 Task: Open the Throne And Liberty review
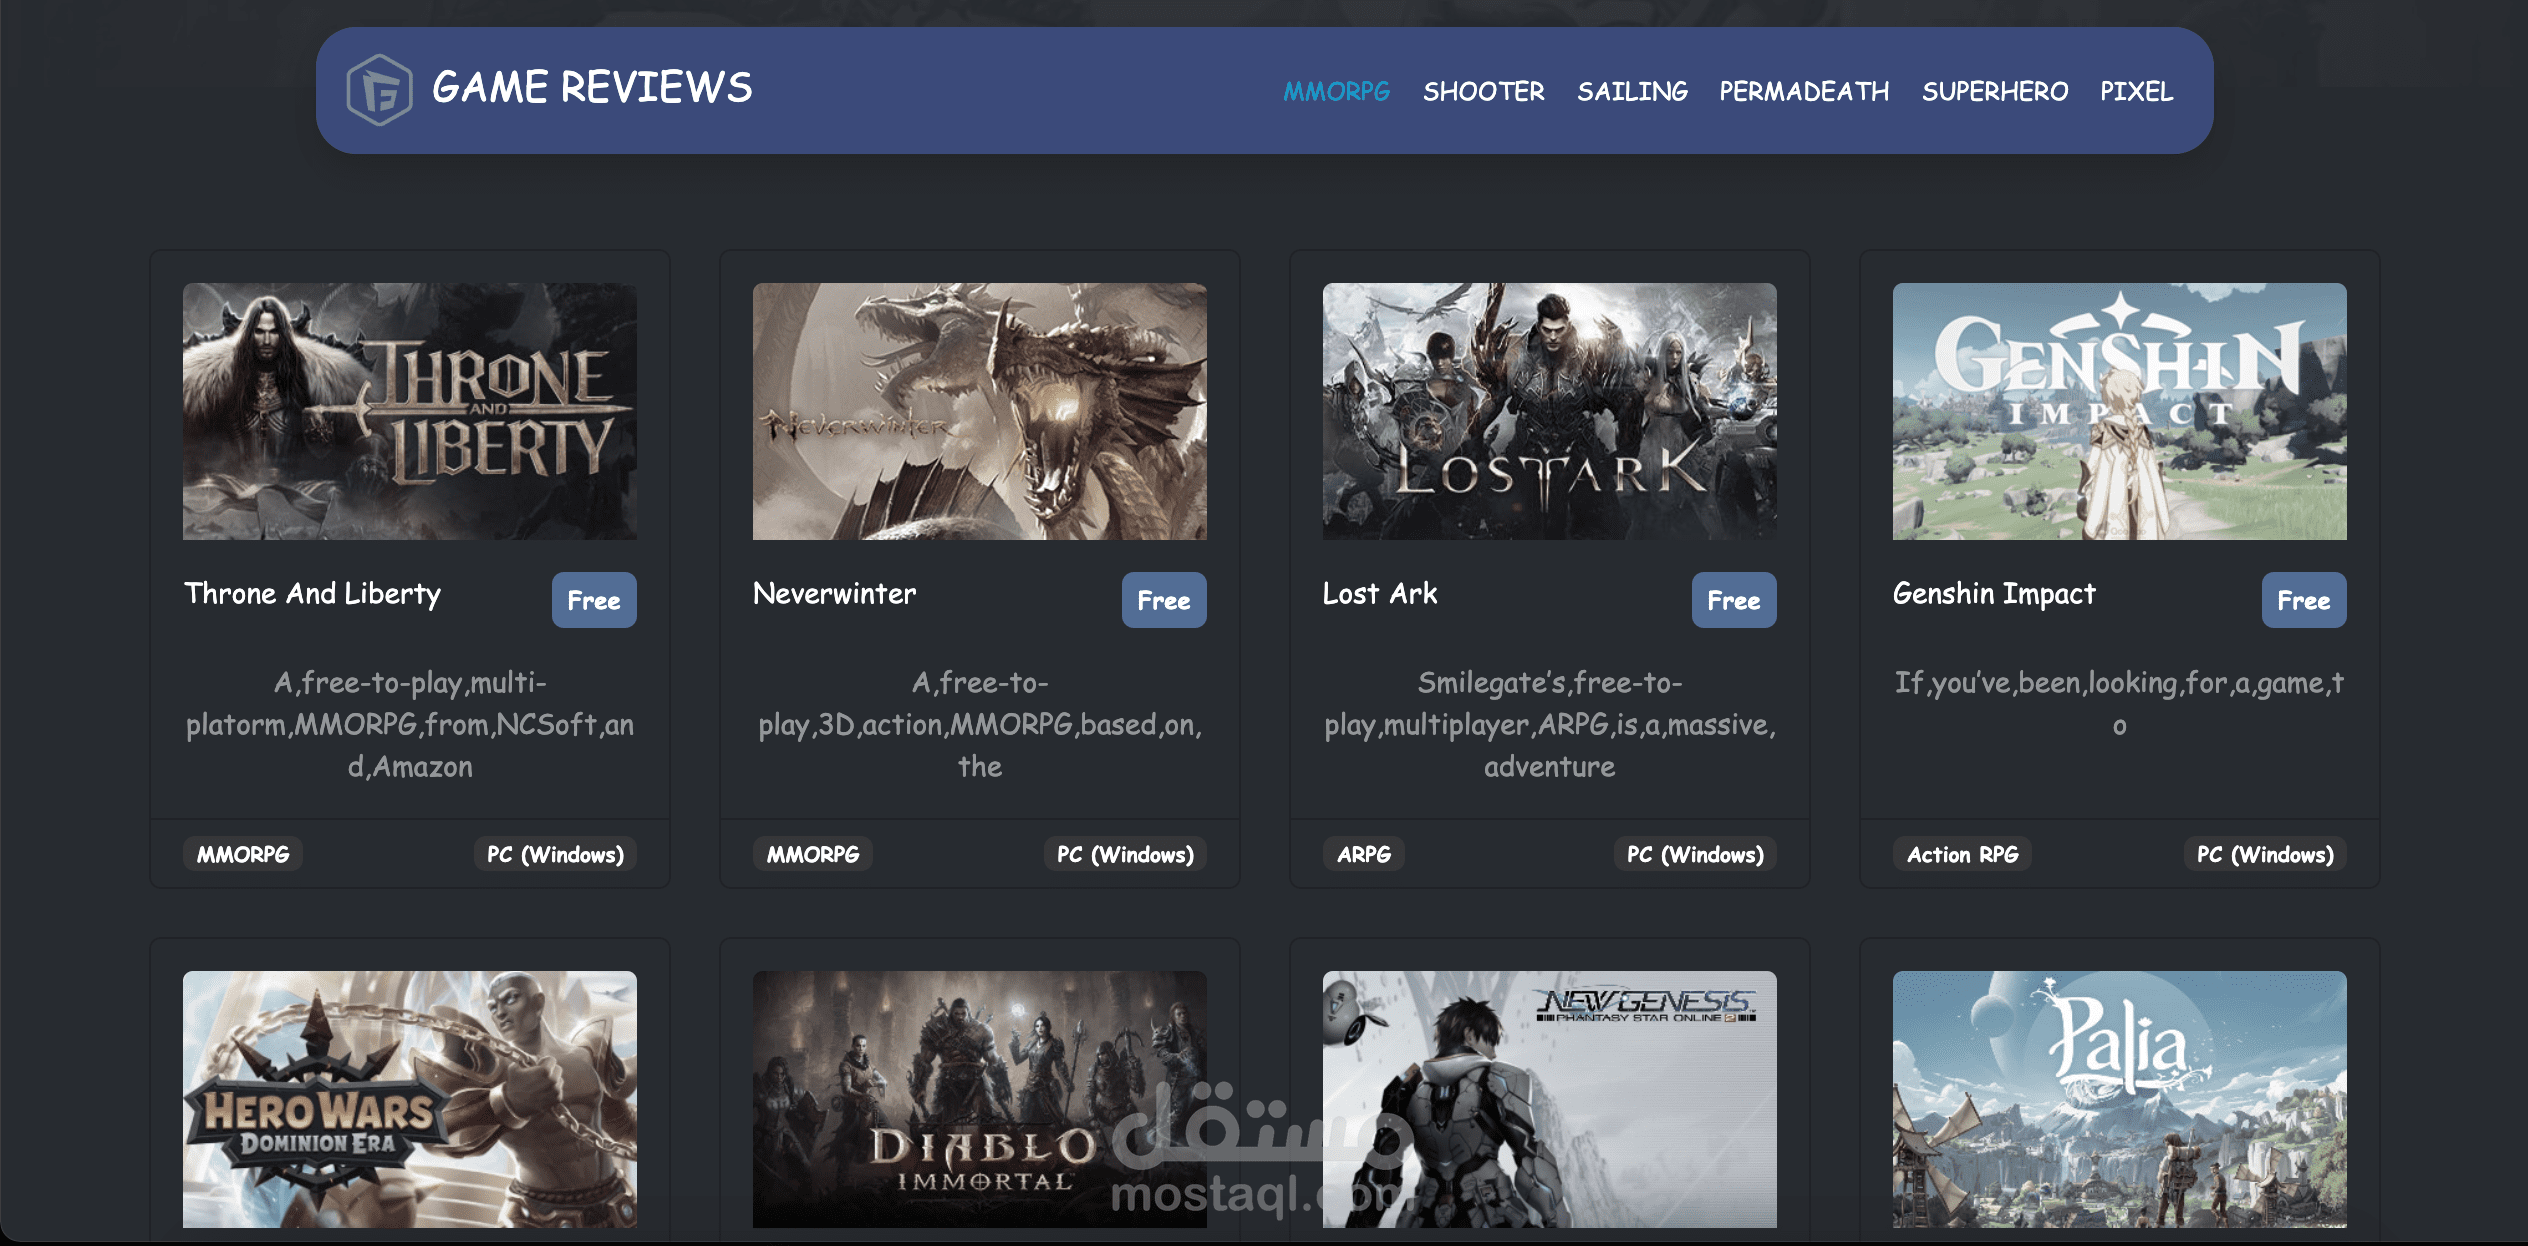pos(313,593)
